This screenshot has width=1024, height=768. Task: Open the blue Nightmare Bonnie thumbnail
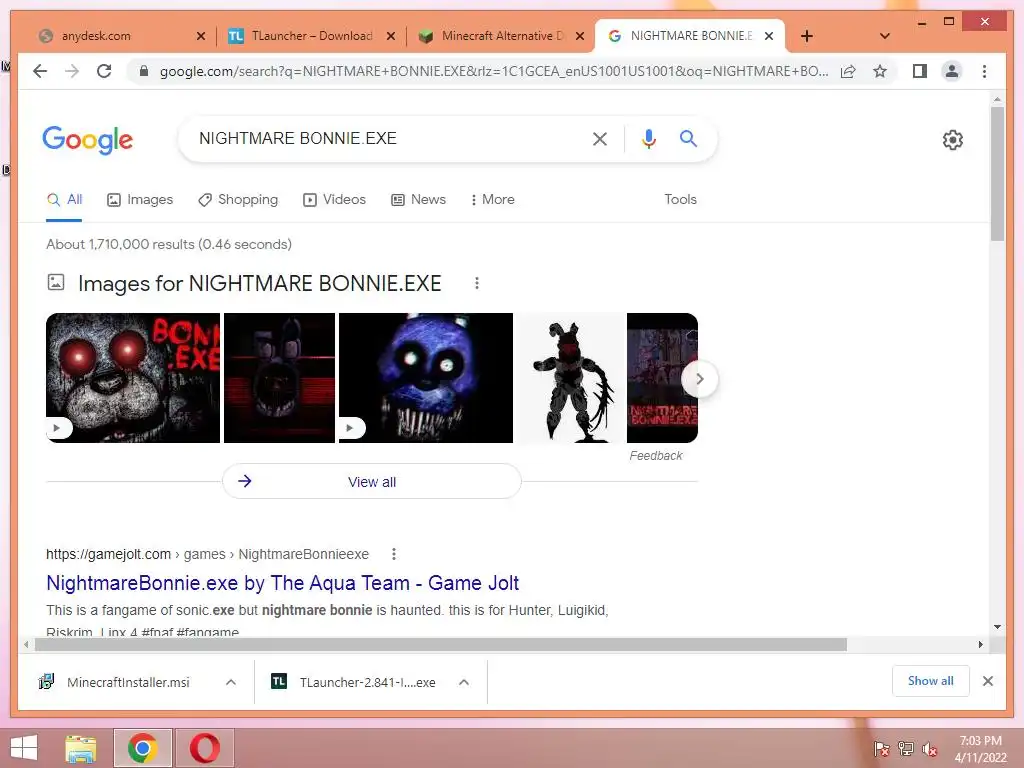426,377
